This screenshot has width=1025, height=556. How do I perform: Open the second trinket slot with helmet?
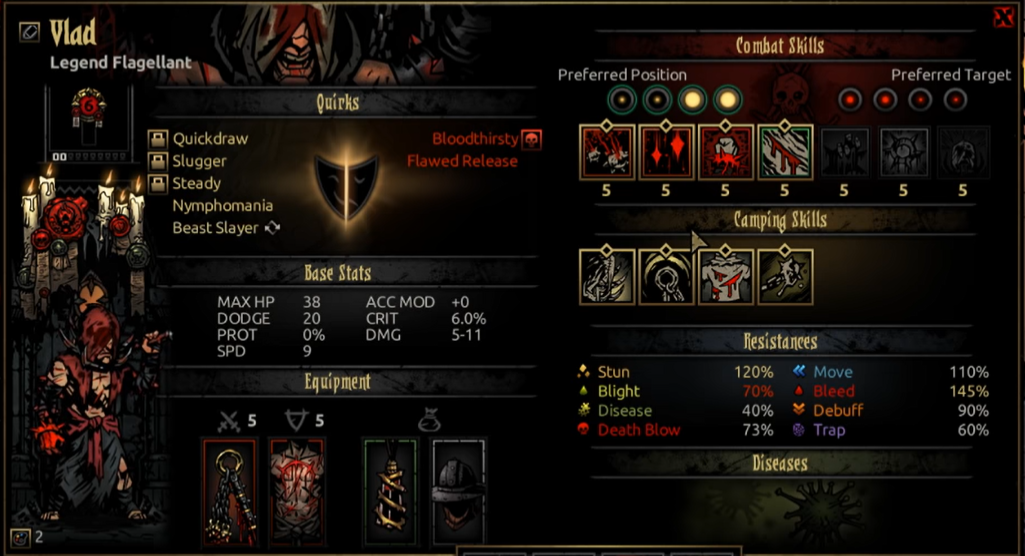[x=458, y=493]
